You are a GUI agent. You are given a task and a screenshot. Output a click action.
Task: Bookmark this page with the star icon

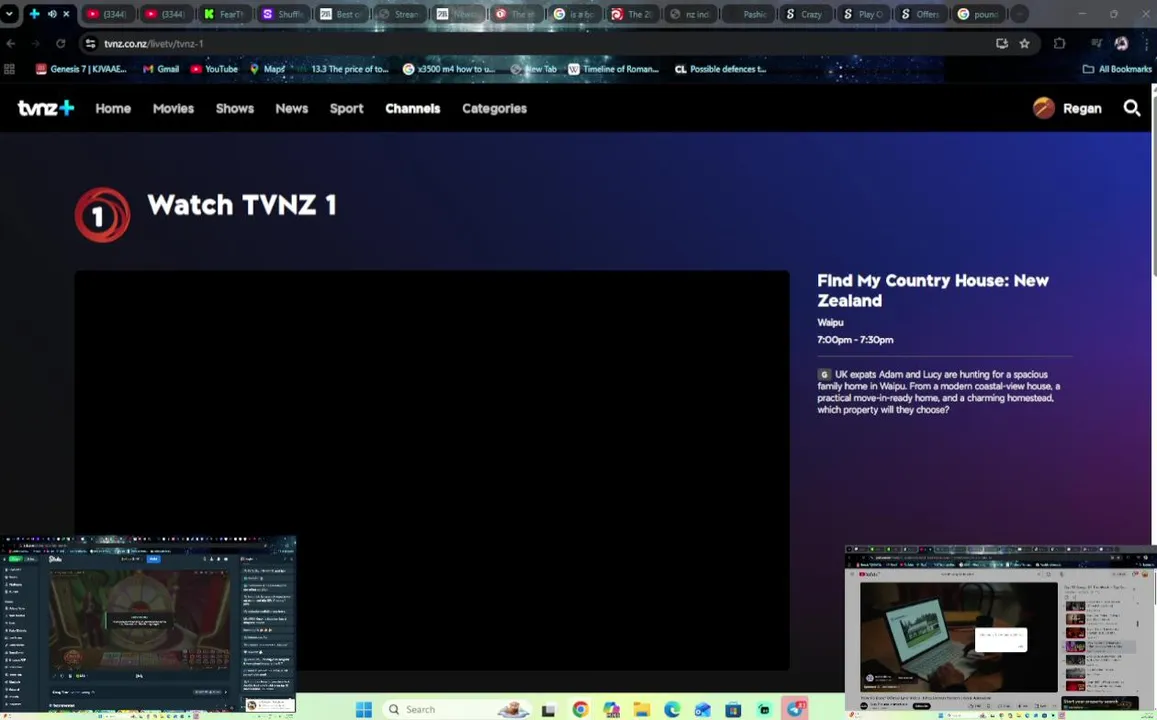1024,44
